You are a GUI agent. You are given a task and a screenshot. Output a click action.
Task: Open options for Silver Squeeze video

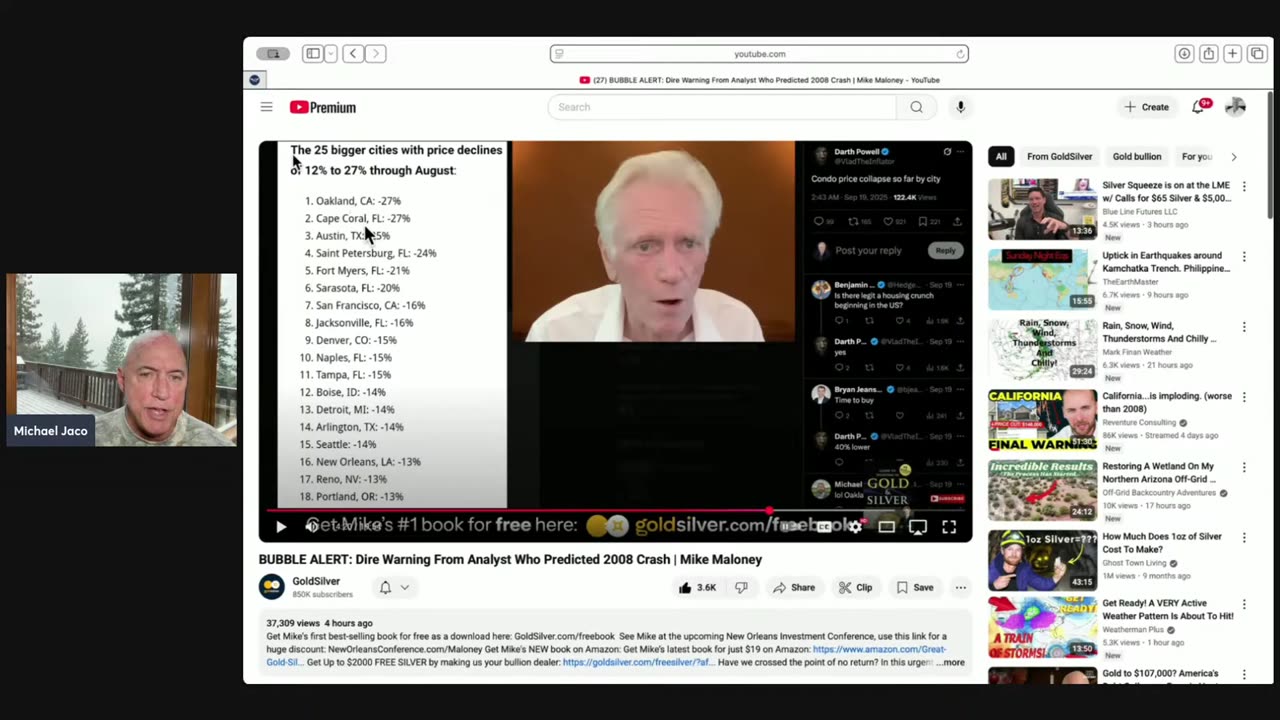click(x=1244, y=187)
